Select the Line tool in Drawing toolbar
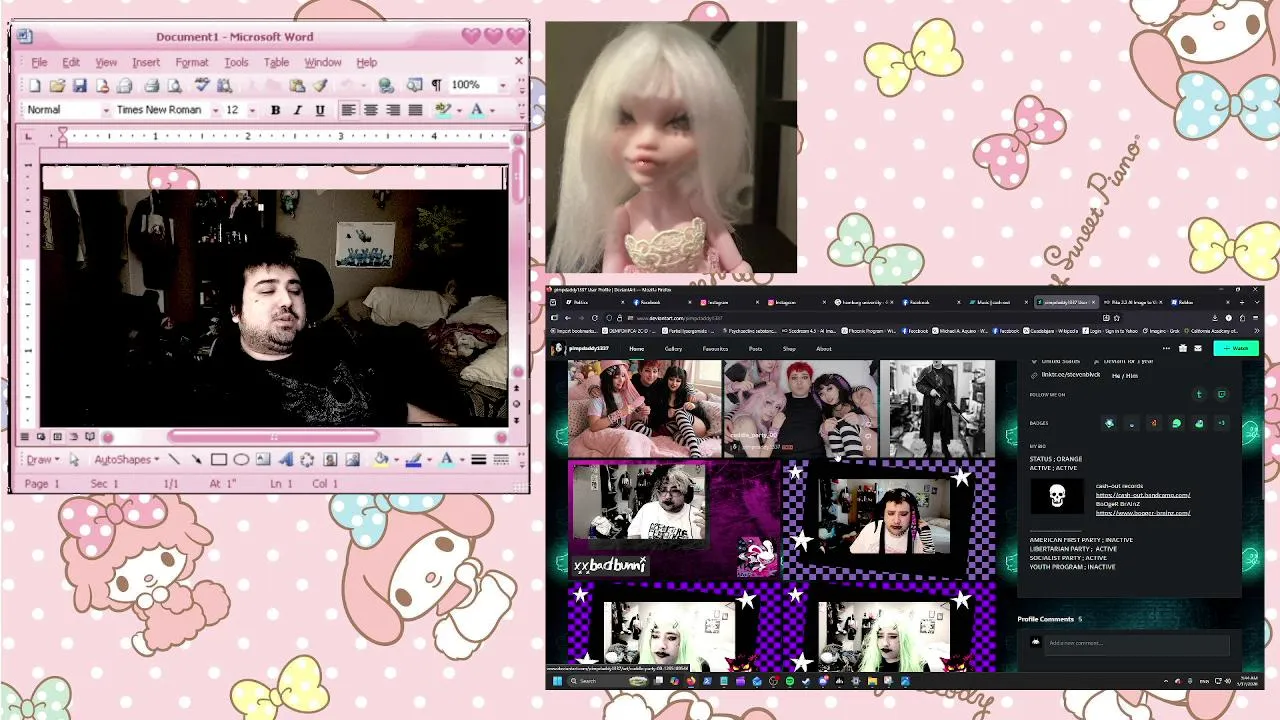The height and width of the screenshot is (720, 1280). pyautogui.click(x=175, y=460)
